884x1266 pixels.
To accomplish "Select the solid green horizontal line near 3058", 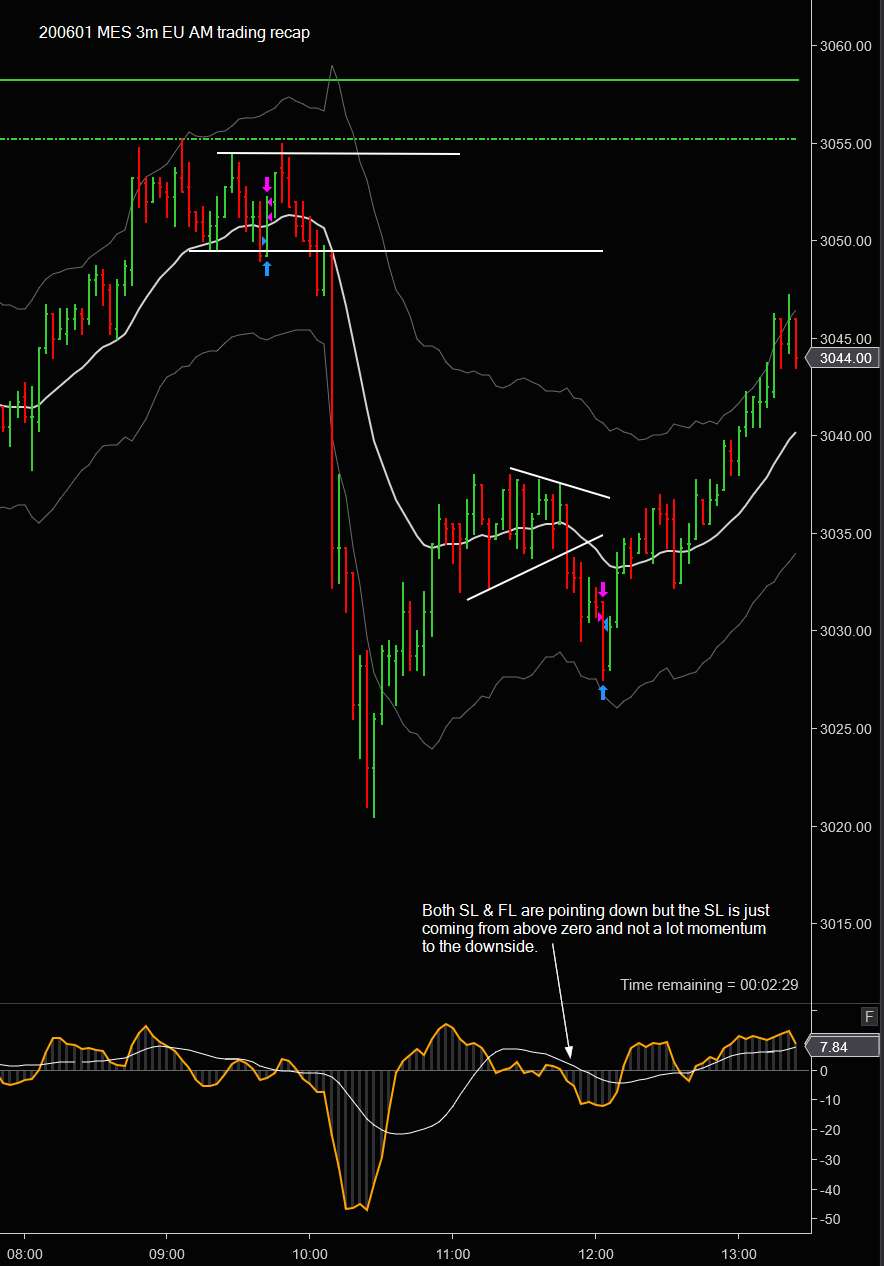I will (x=400, y=79).
